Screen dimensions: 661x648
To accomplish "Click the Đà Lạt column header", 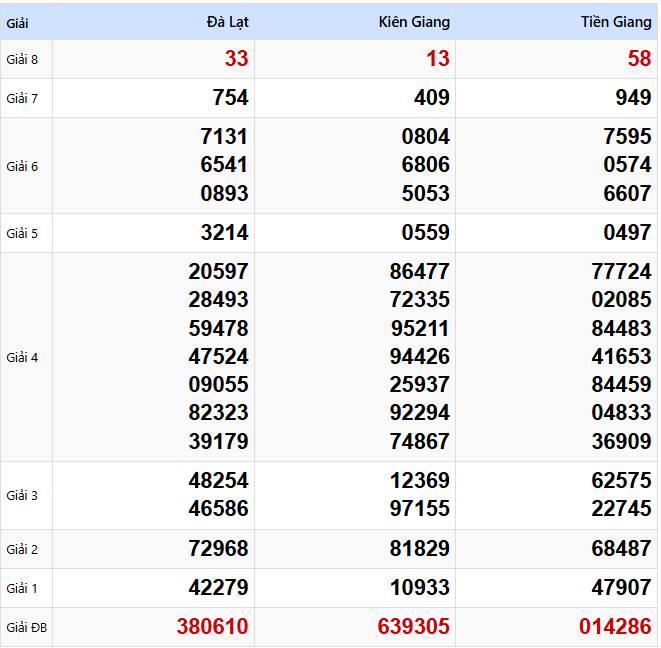I will [x=227, y=22].
